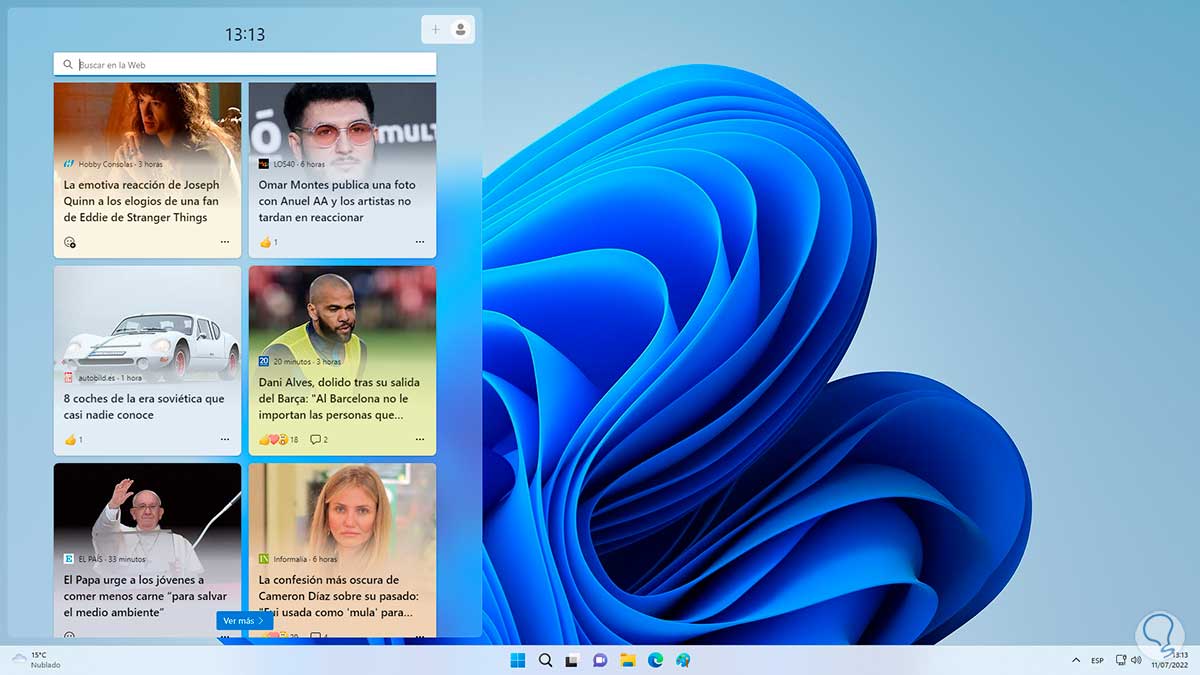Launch the Chat app from the taskbar

click(600, 660)
